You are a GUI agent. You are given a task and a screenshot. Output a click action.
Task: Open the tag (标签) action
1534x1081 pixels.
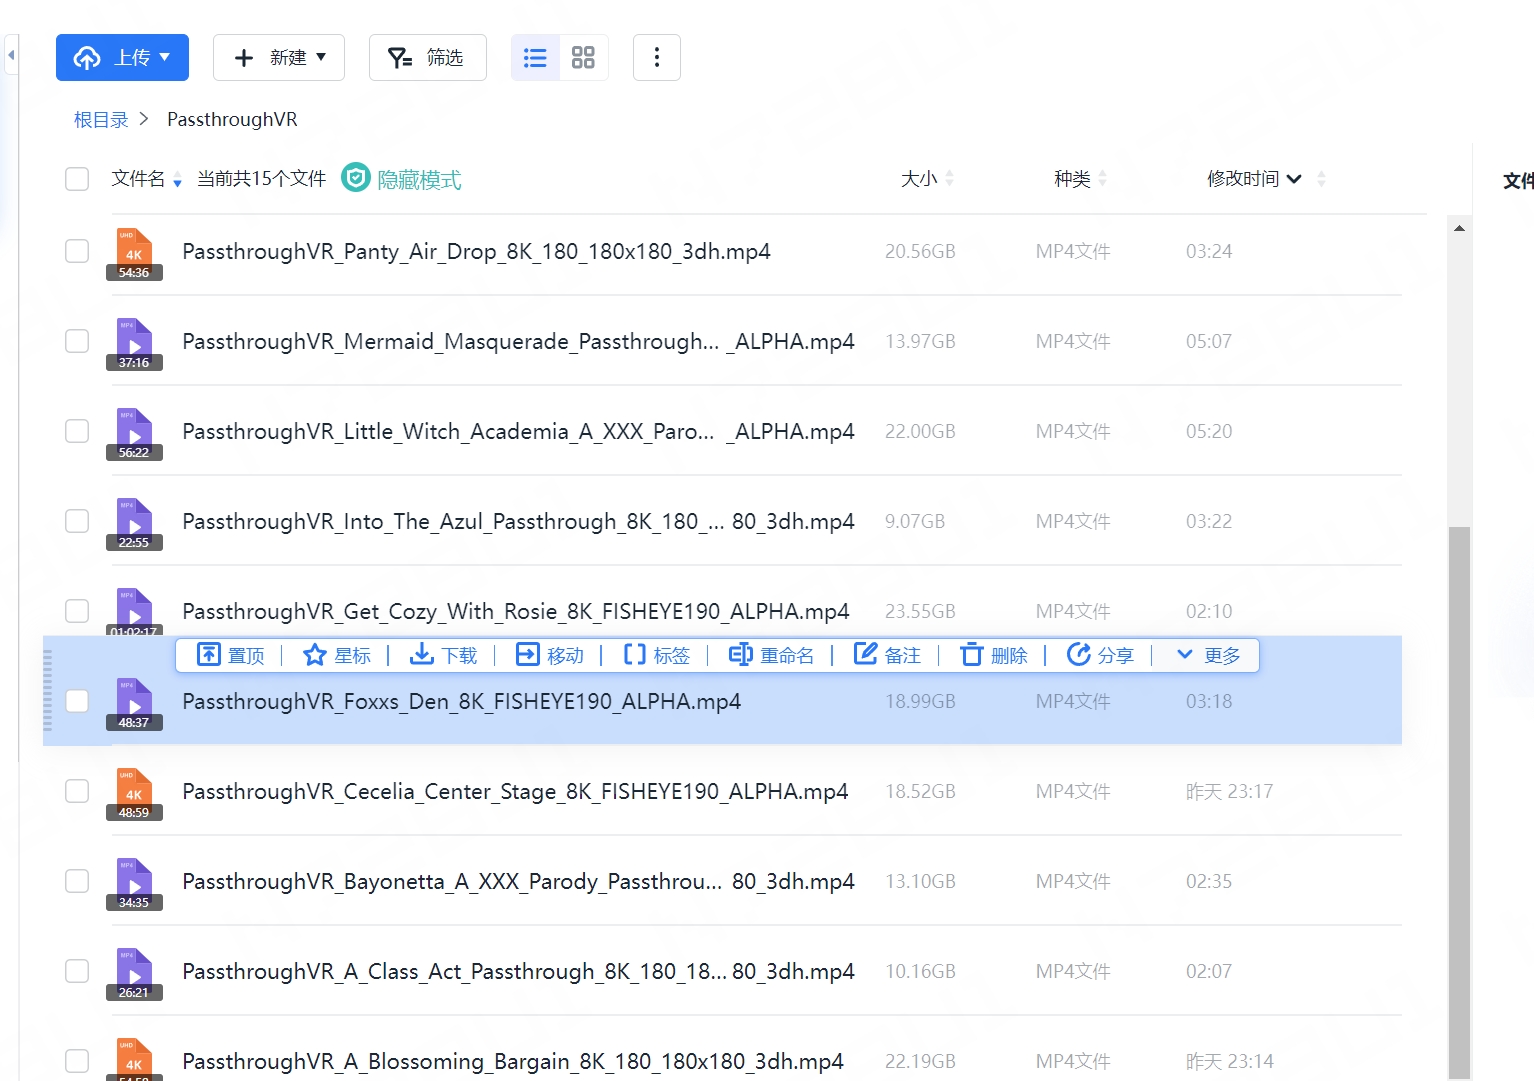tap(634, 655)
